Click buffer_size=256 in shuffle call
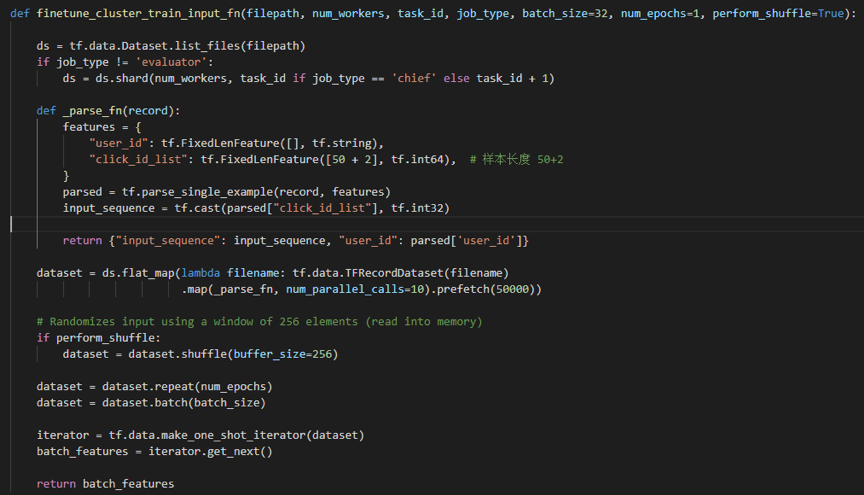 click(283, 354)
